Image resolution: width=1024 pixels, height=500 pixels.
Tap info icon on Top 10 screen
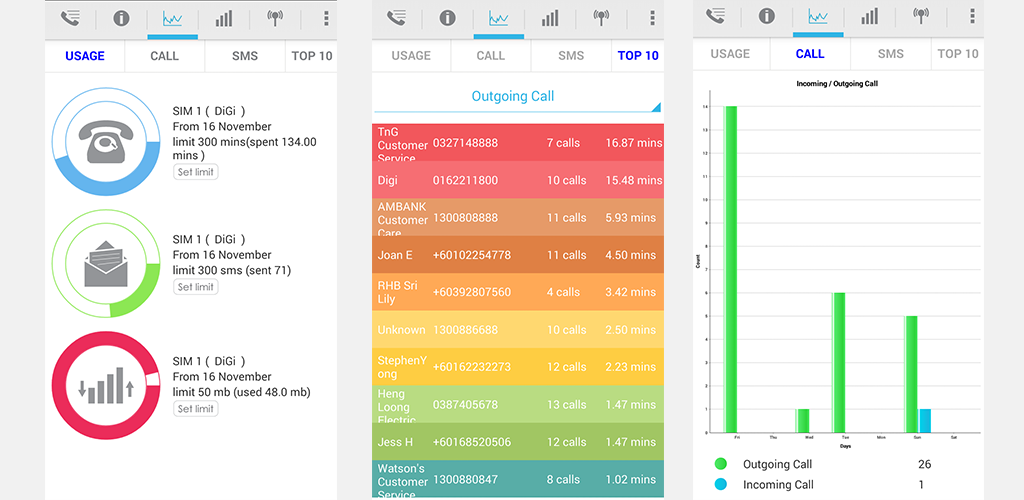(447, 18)
